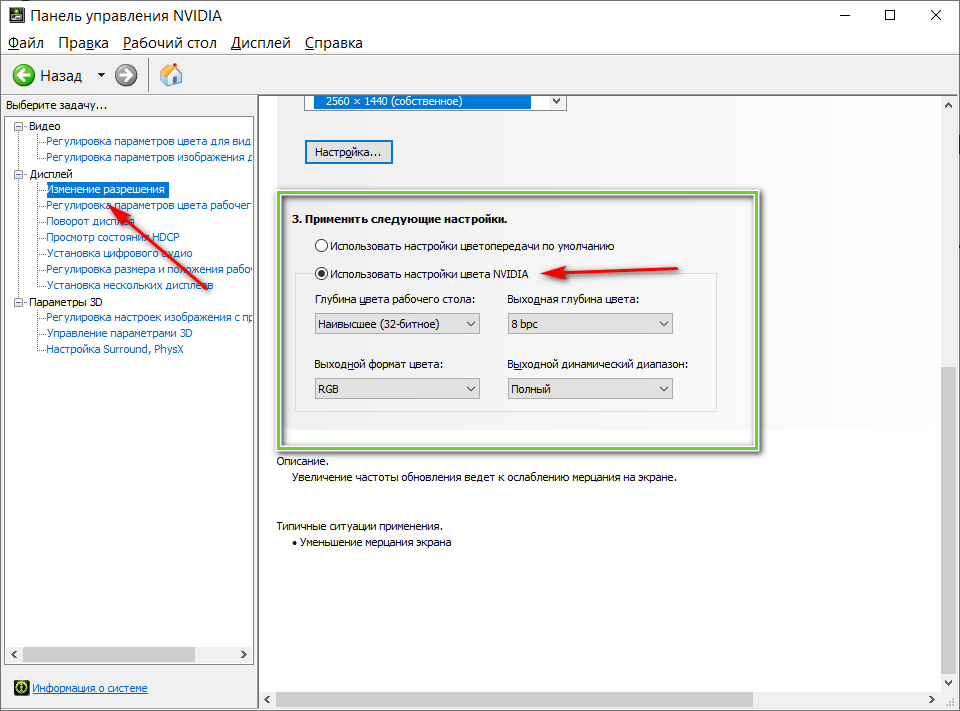
Task: Open Регулировка параметров цвета рабочего стола
Action: pos(149,205)
